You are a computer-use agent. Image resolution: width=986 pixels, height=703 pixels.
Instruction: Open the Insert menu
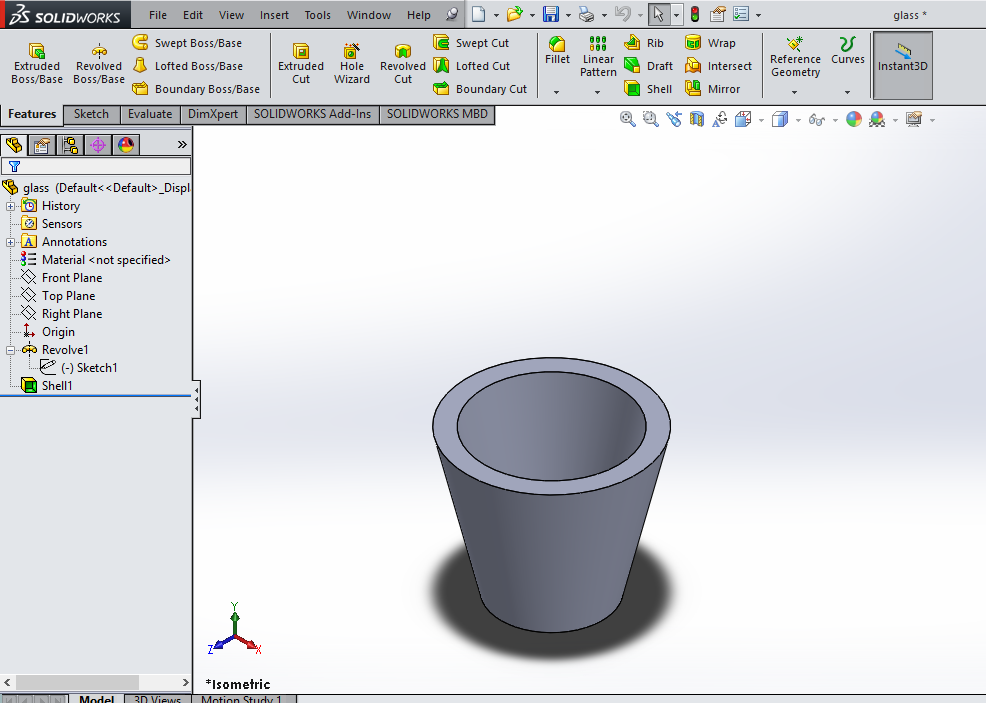click(x=274, y=15)
